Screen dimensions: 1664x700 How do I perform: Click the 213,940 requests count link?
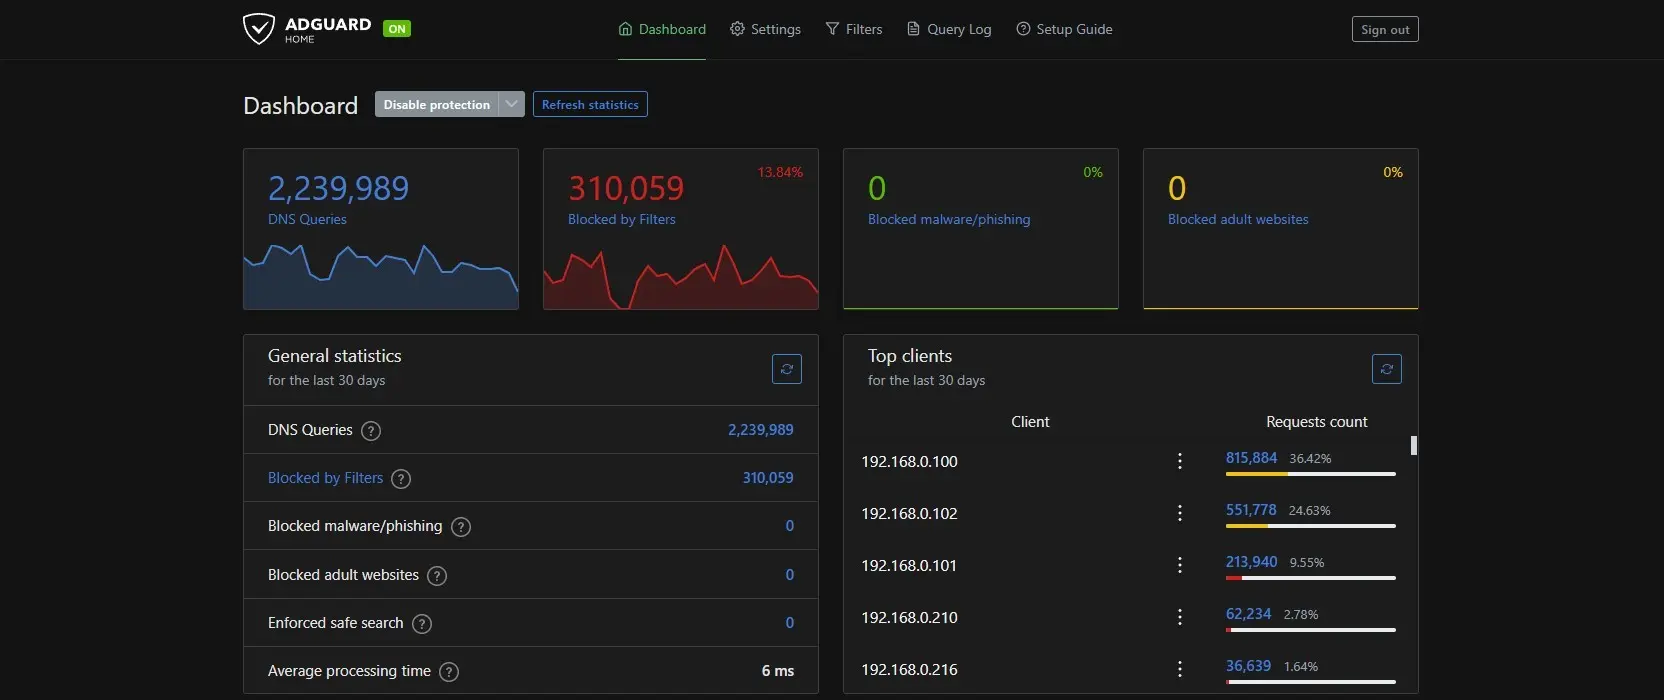pyautogui.click(x=1251, y=562)
